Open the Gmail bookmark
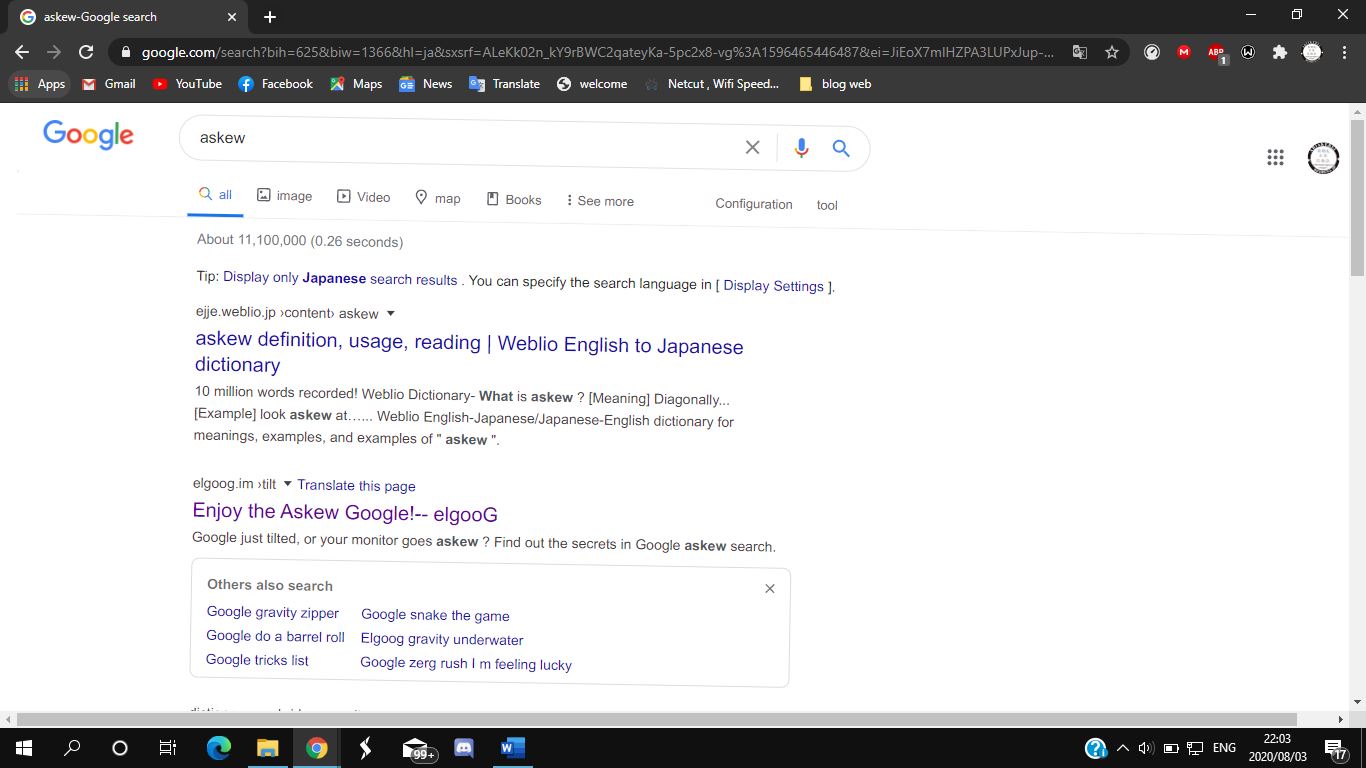 109,84
